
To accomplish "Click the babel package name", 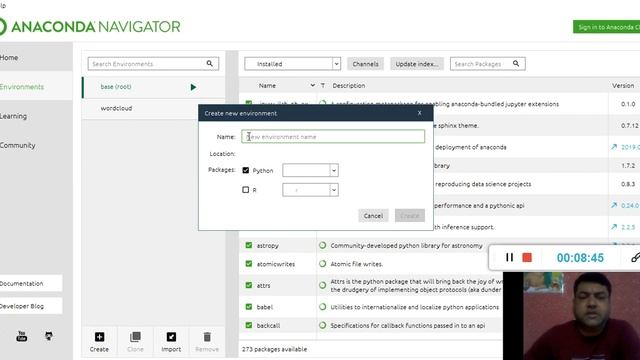I will click(264, 307).
